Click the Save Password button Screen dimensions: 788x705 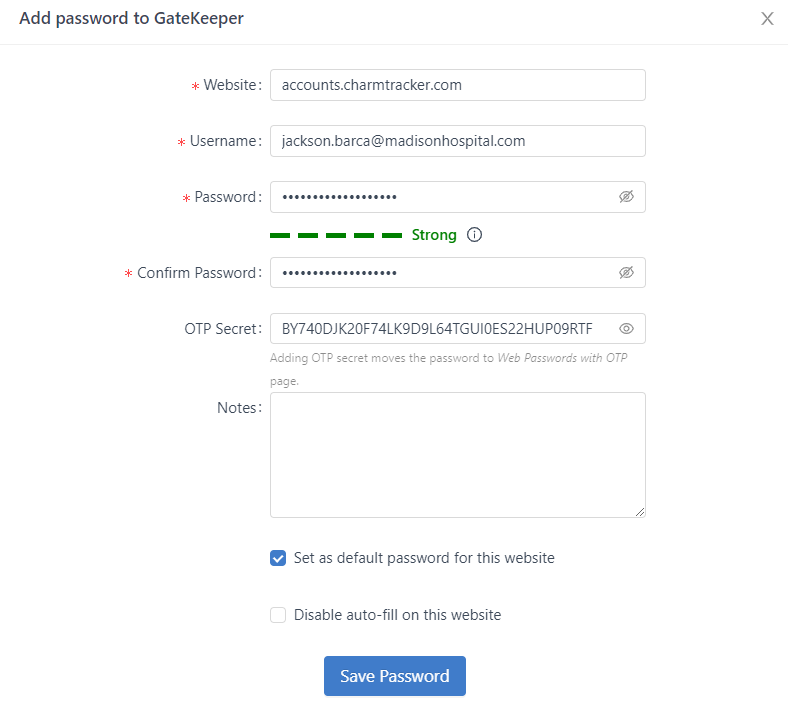(394, 676)
